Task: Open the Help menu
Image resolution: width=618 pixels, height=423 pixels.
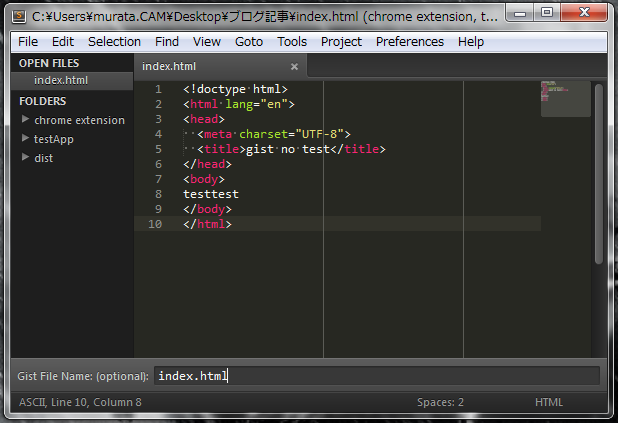Action: click(x=471, y=42)
